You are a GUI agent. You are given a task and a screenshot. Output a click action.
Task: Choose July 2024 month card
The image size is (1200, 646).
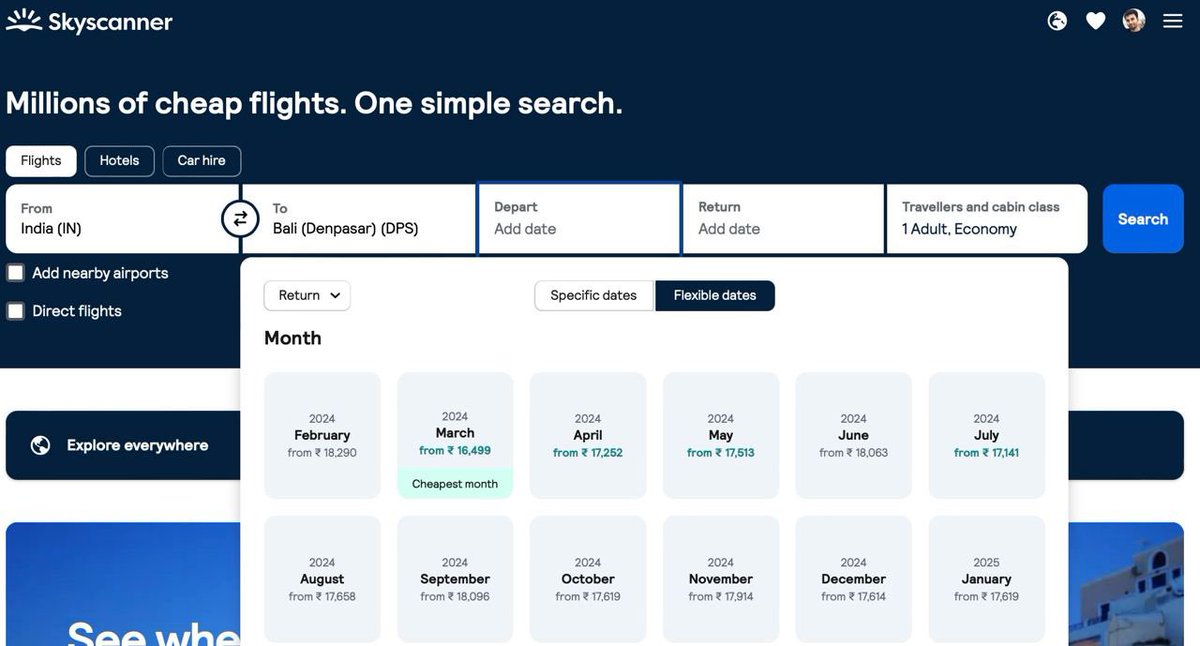[x=987, y=435]
